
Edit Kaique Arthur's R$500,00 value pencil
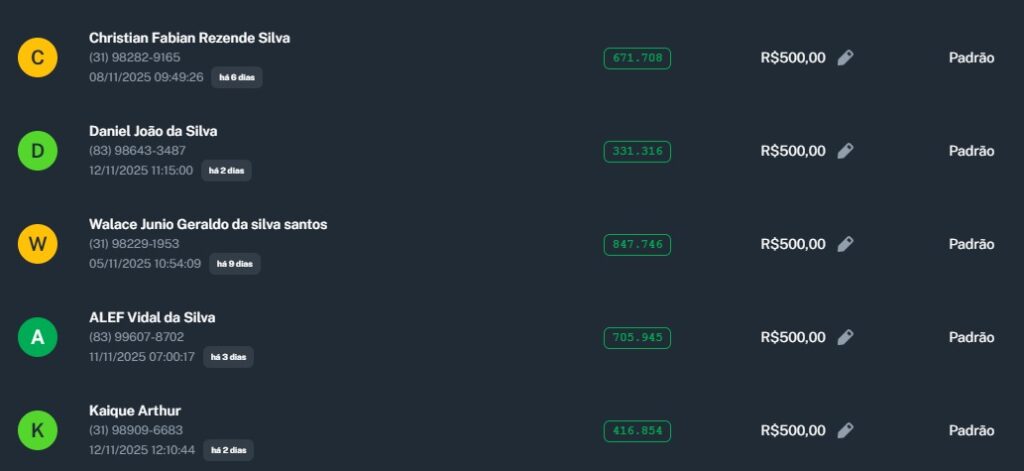[845, 430]
